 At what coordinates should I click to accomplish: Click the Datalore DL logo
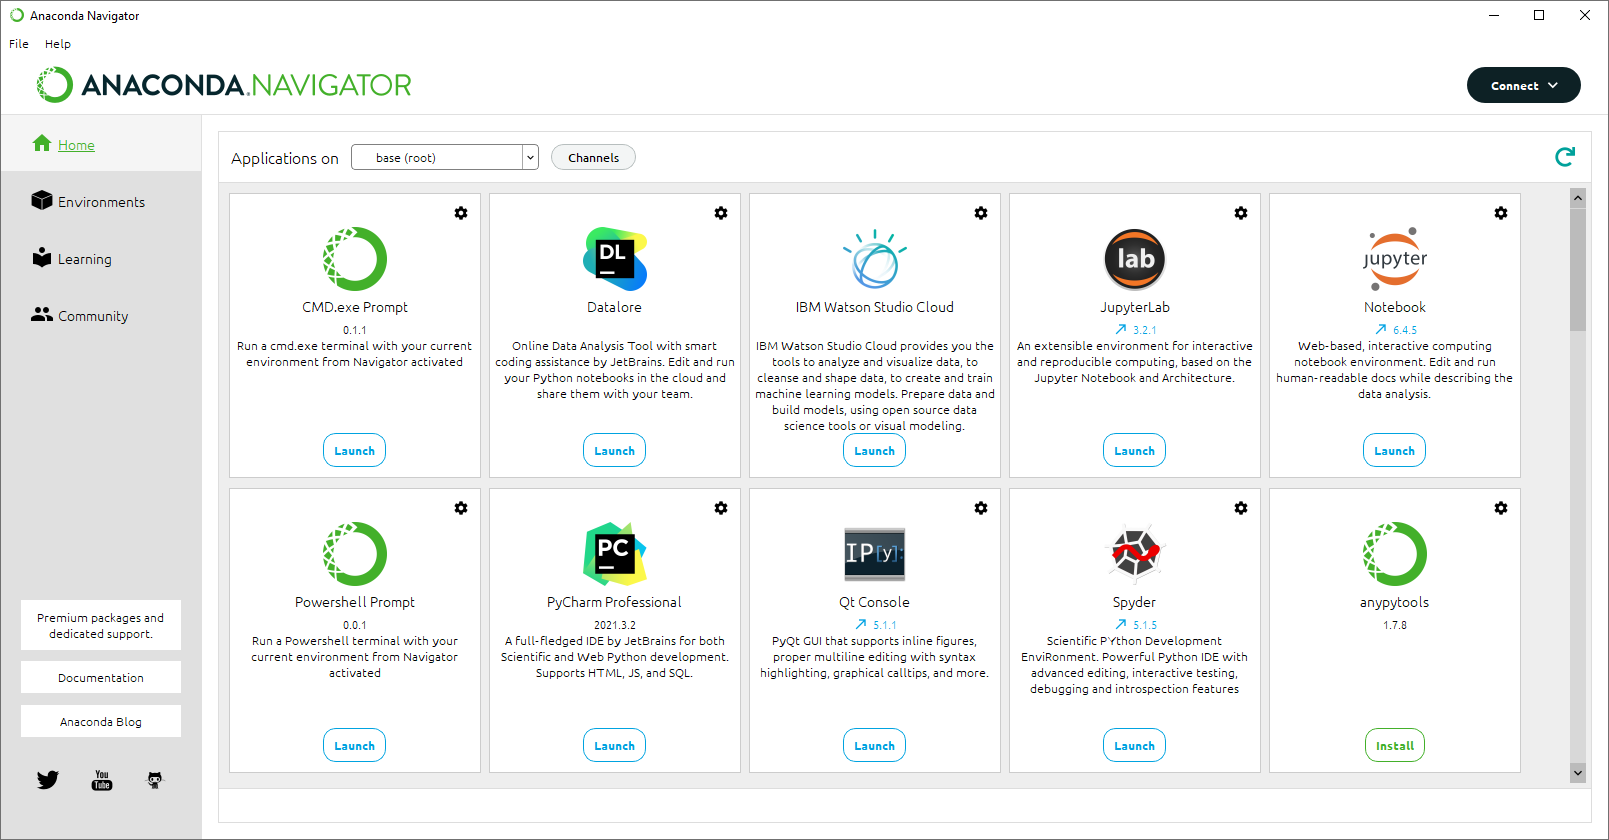click(x=615, y=259)
